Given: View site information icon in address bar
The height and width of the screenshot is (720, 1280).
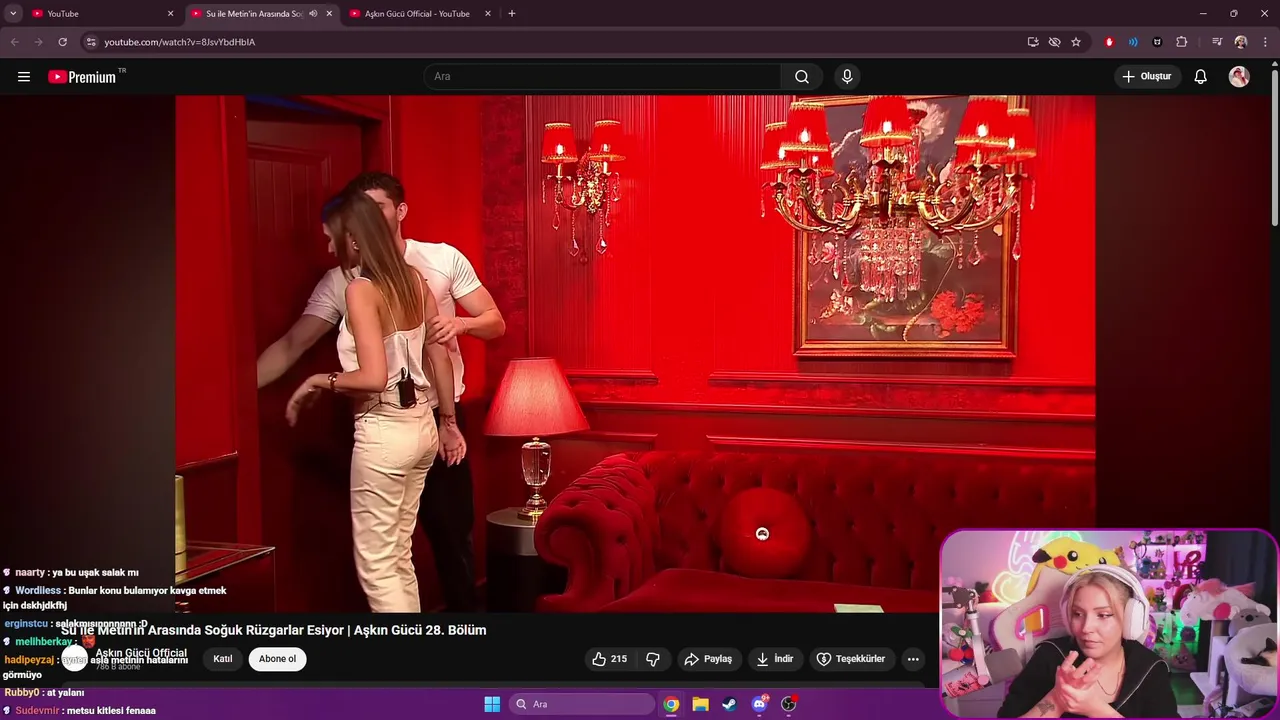Looking at the screenshot, I should click(x=91, y=42).
